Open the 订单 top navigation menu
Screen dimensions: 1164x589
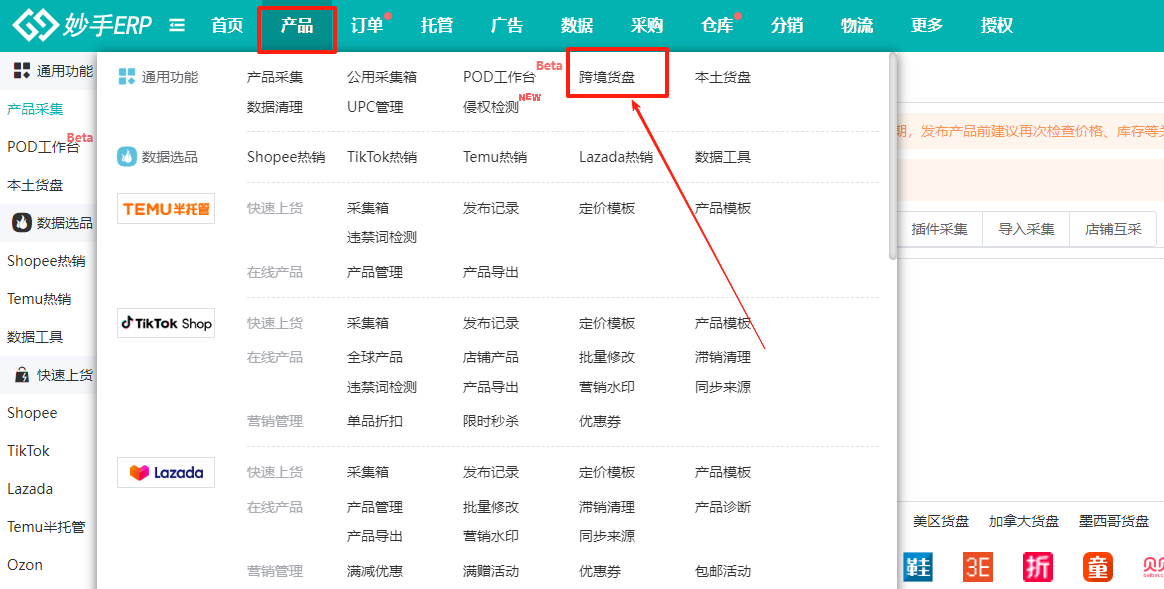[x=367, y=25]
